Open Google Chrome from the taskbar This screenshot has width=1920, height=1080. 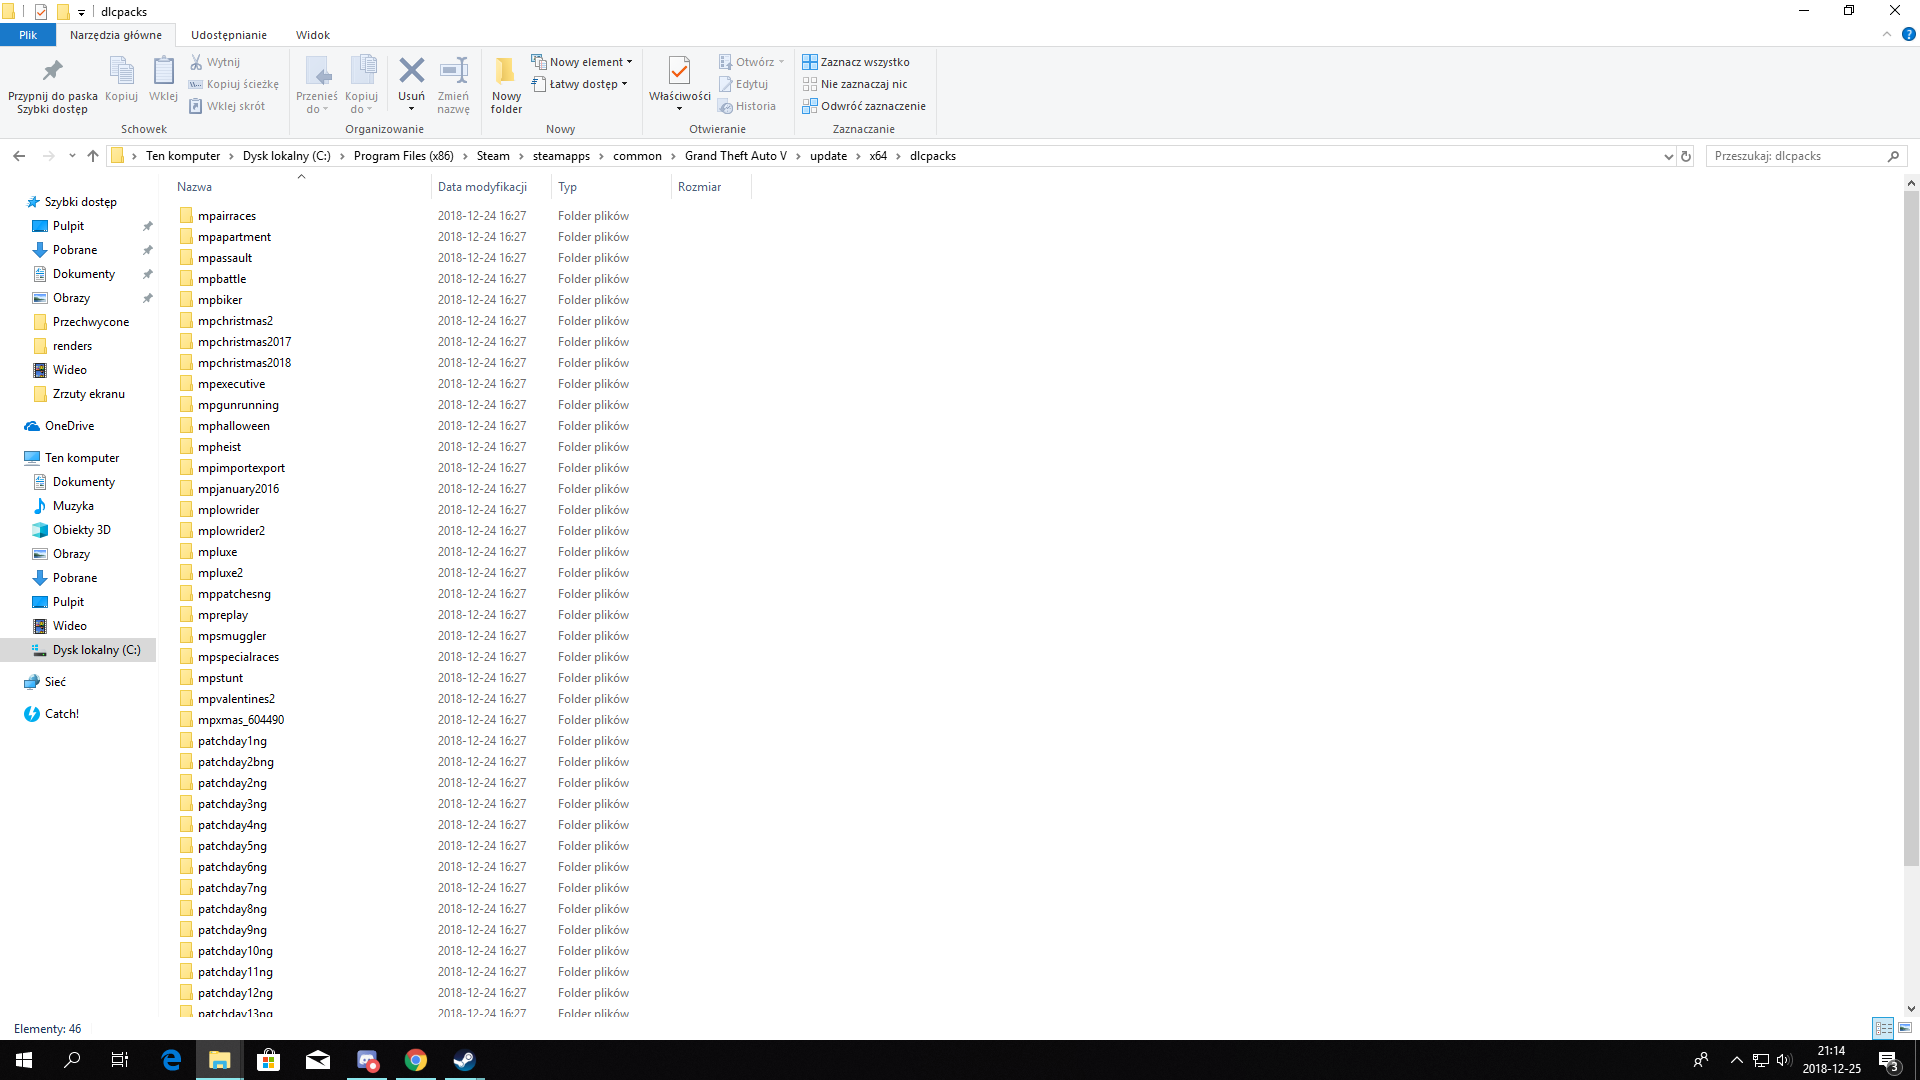click(415, 1060)
